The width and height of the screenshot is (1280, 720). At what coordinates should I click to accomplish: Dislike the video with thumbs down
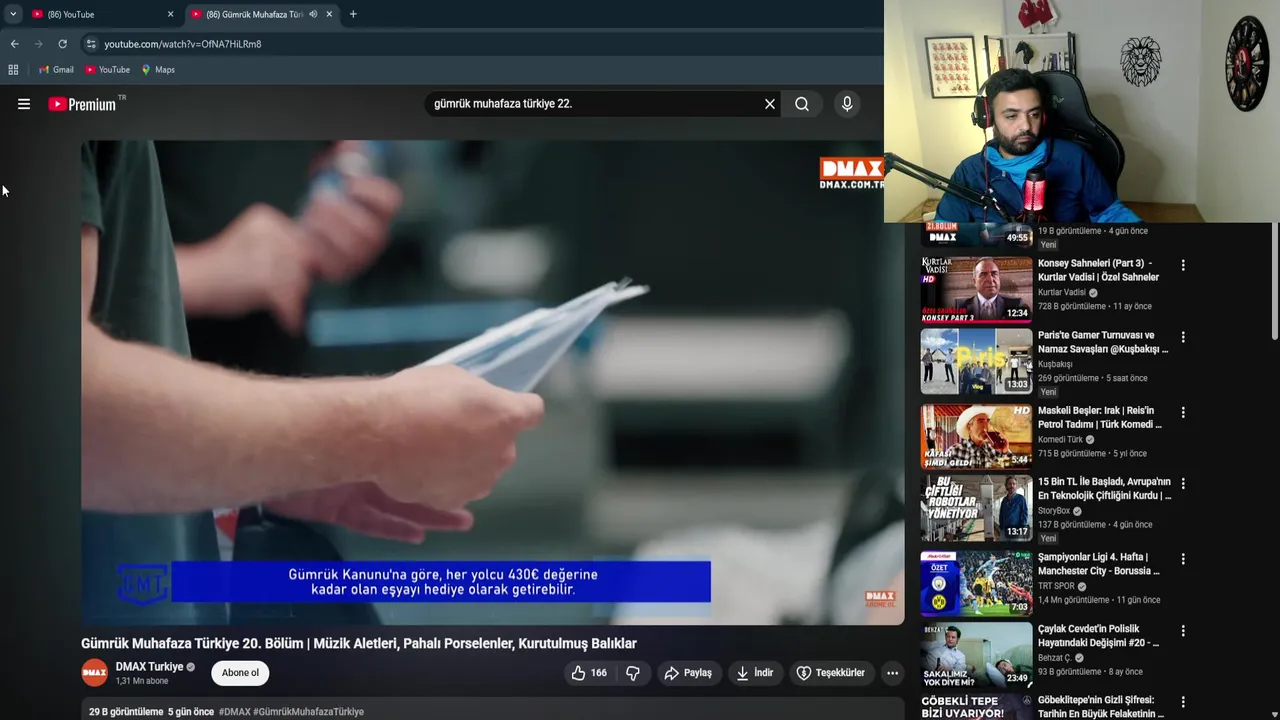click(633, 673)
